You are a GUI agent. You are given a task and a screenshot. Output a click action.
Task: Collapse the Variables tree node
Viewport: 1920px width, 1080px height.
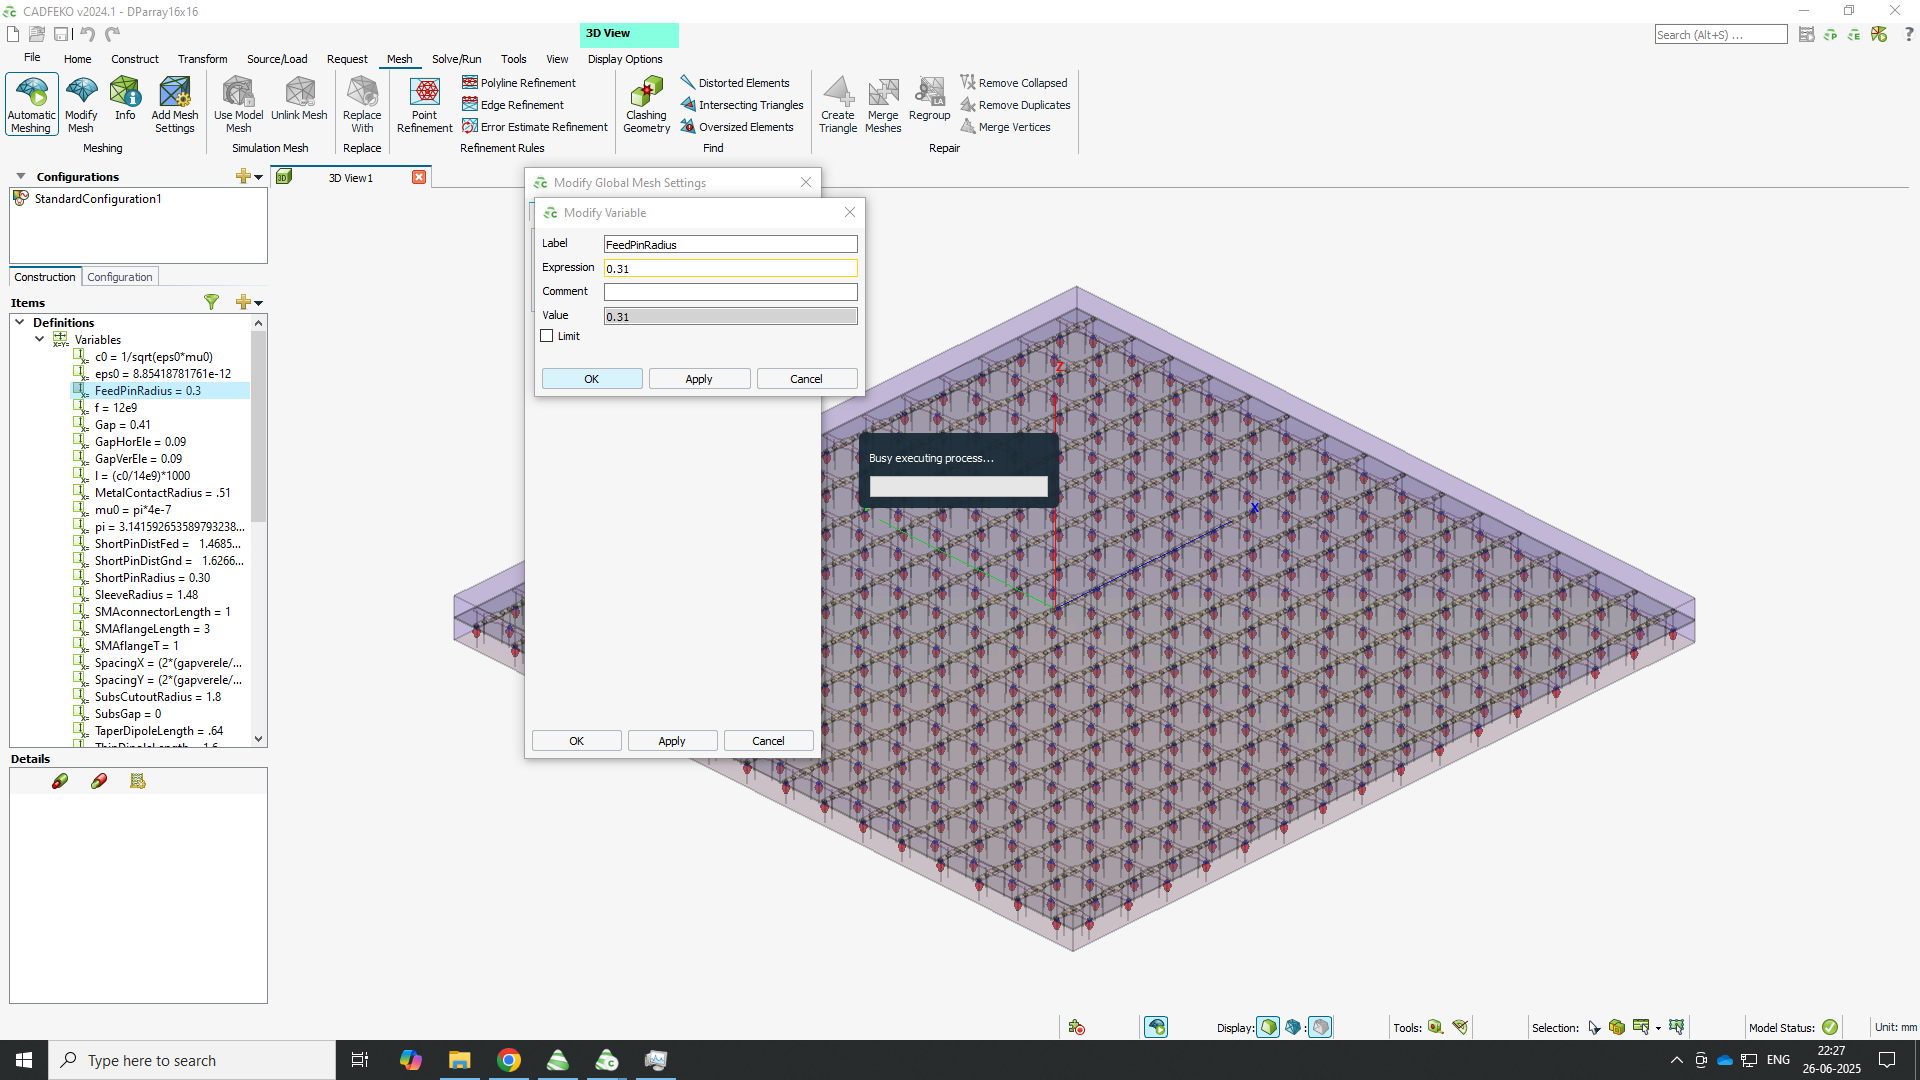coord(39,339)
